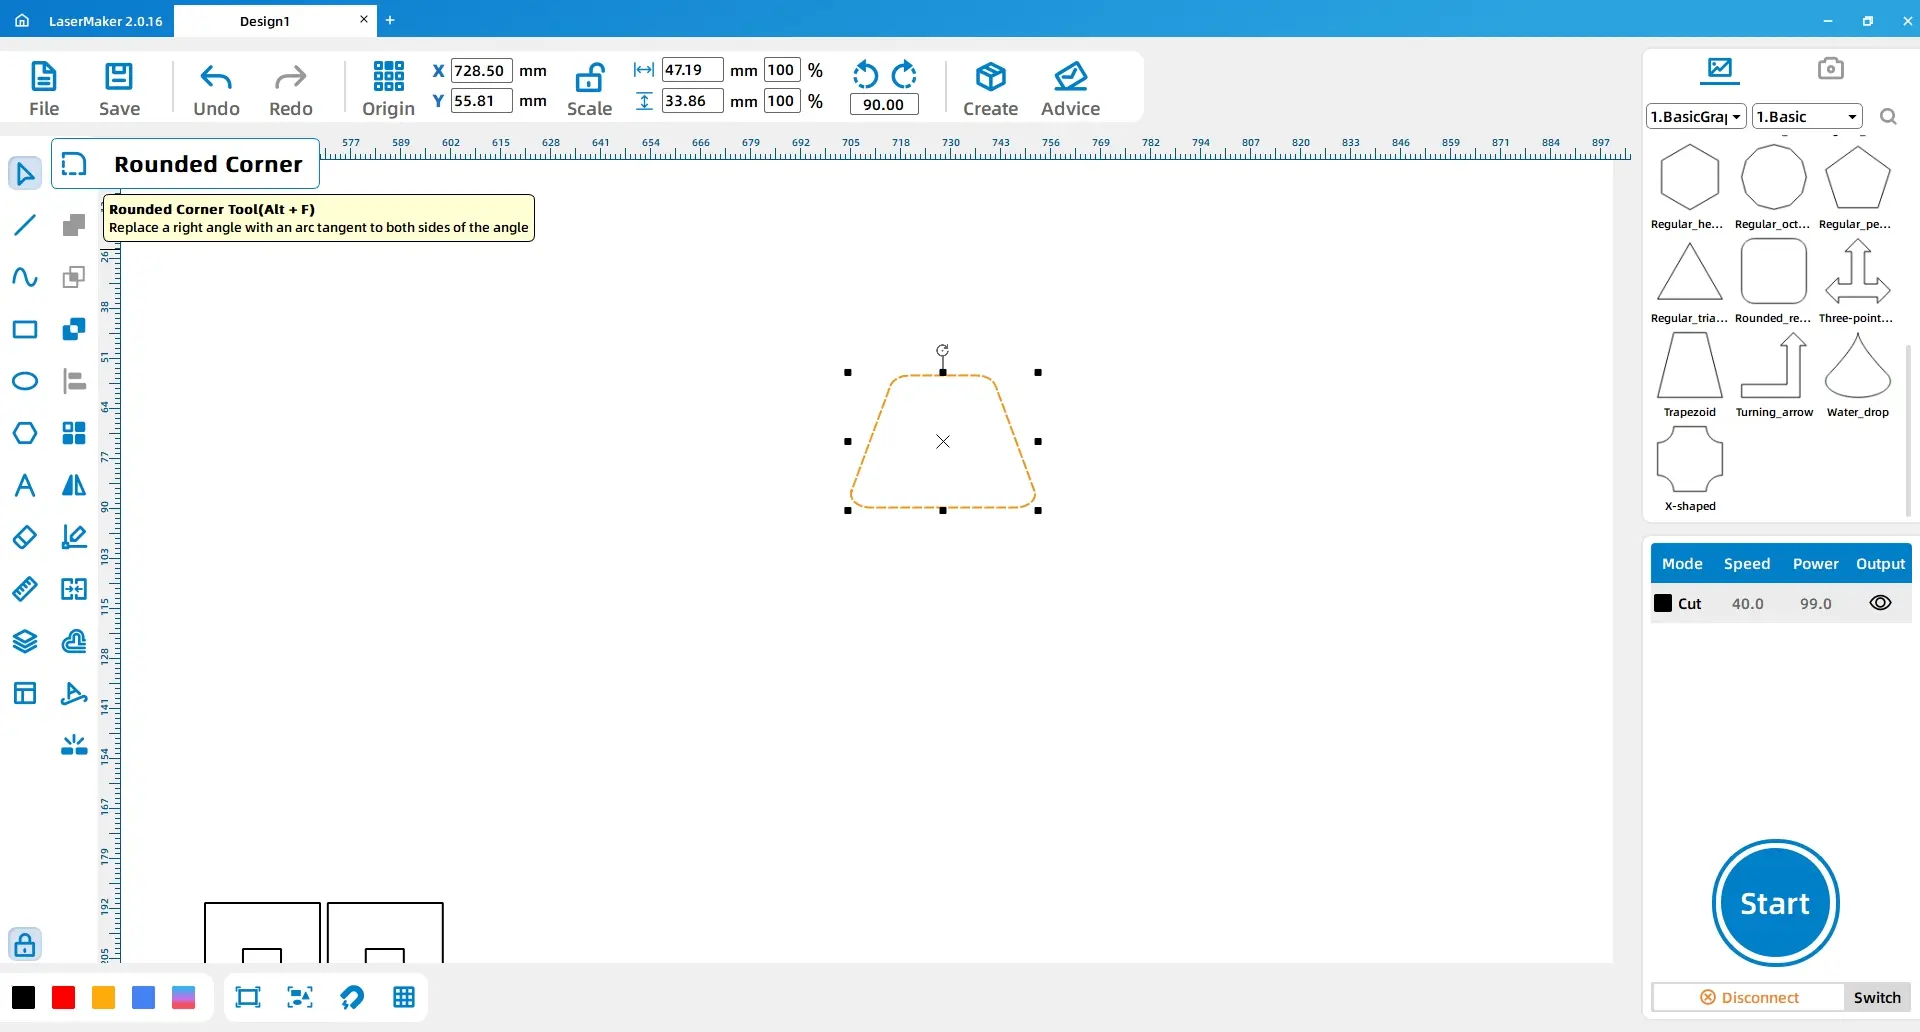Add a new design tab
This screenshot has width=1920, height=1032.
point(390,20)
